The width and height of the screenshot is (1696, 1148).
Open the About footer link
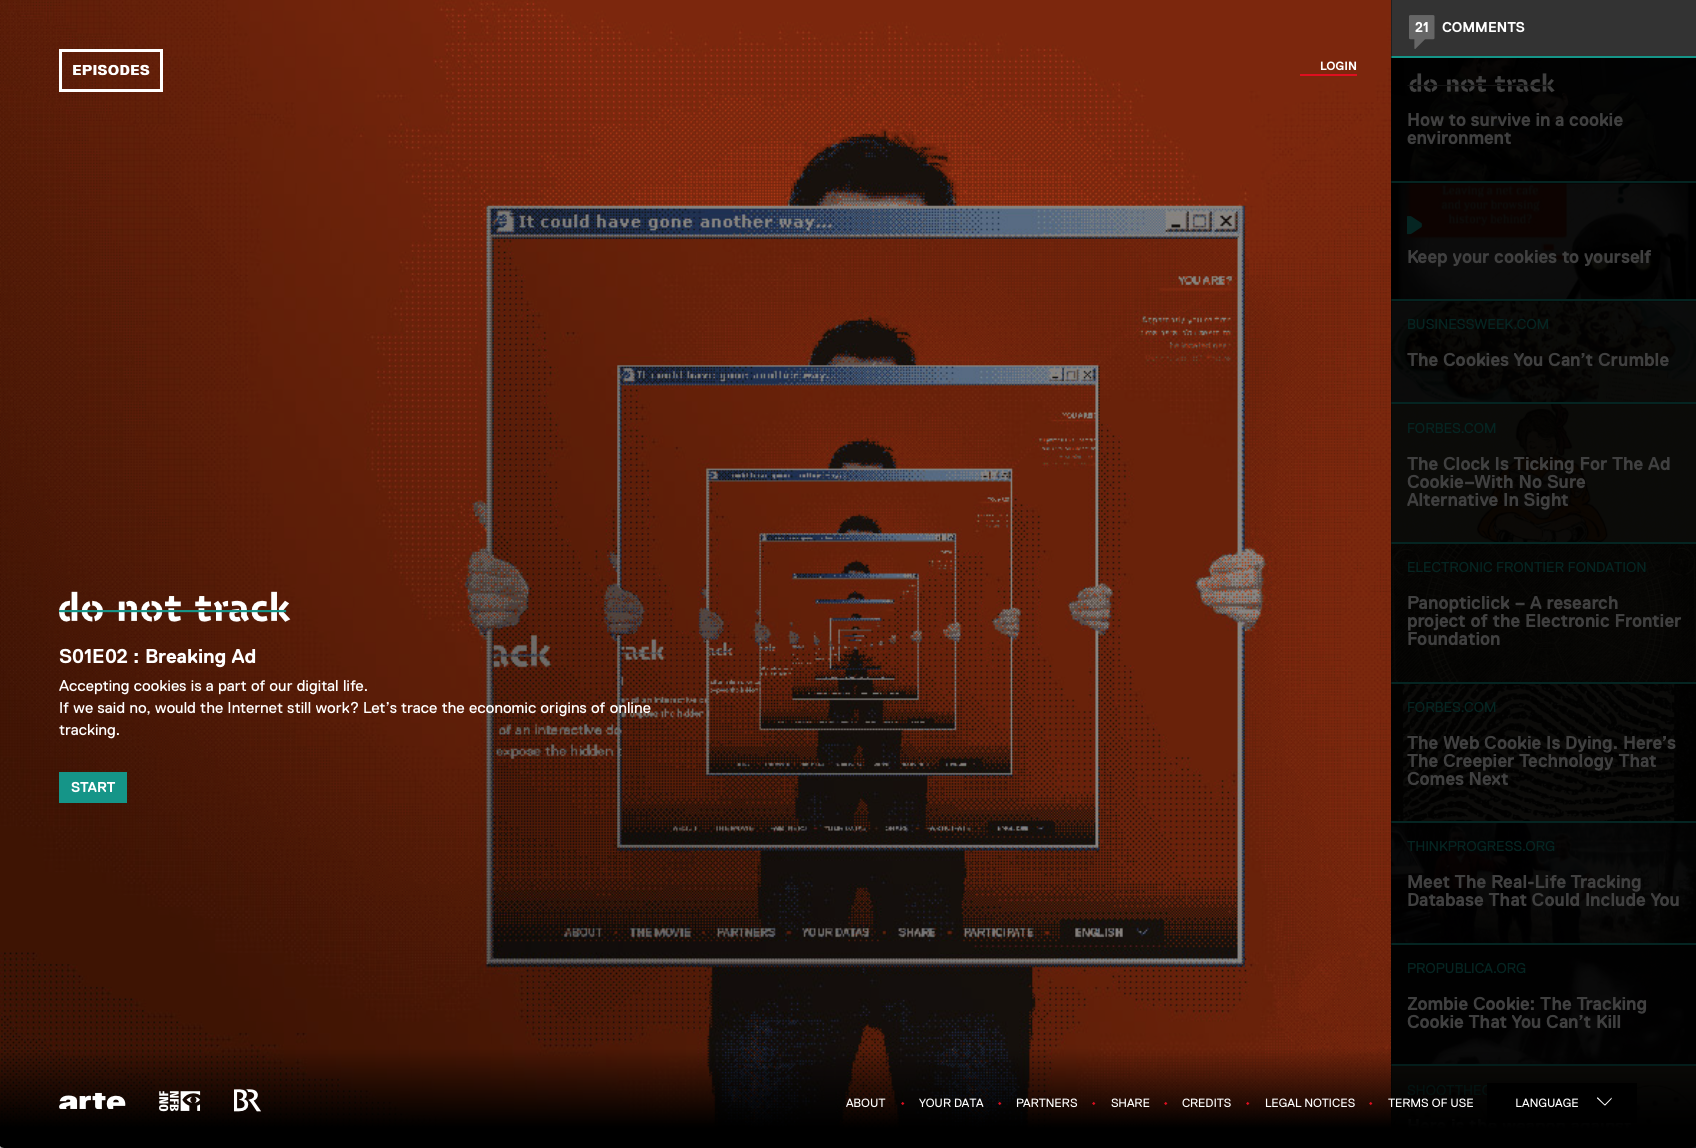click(865, 1103)
